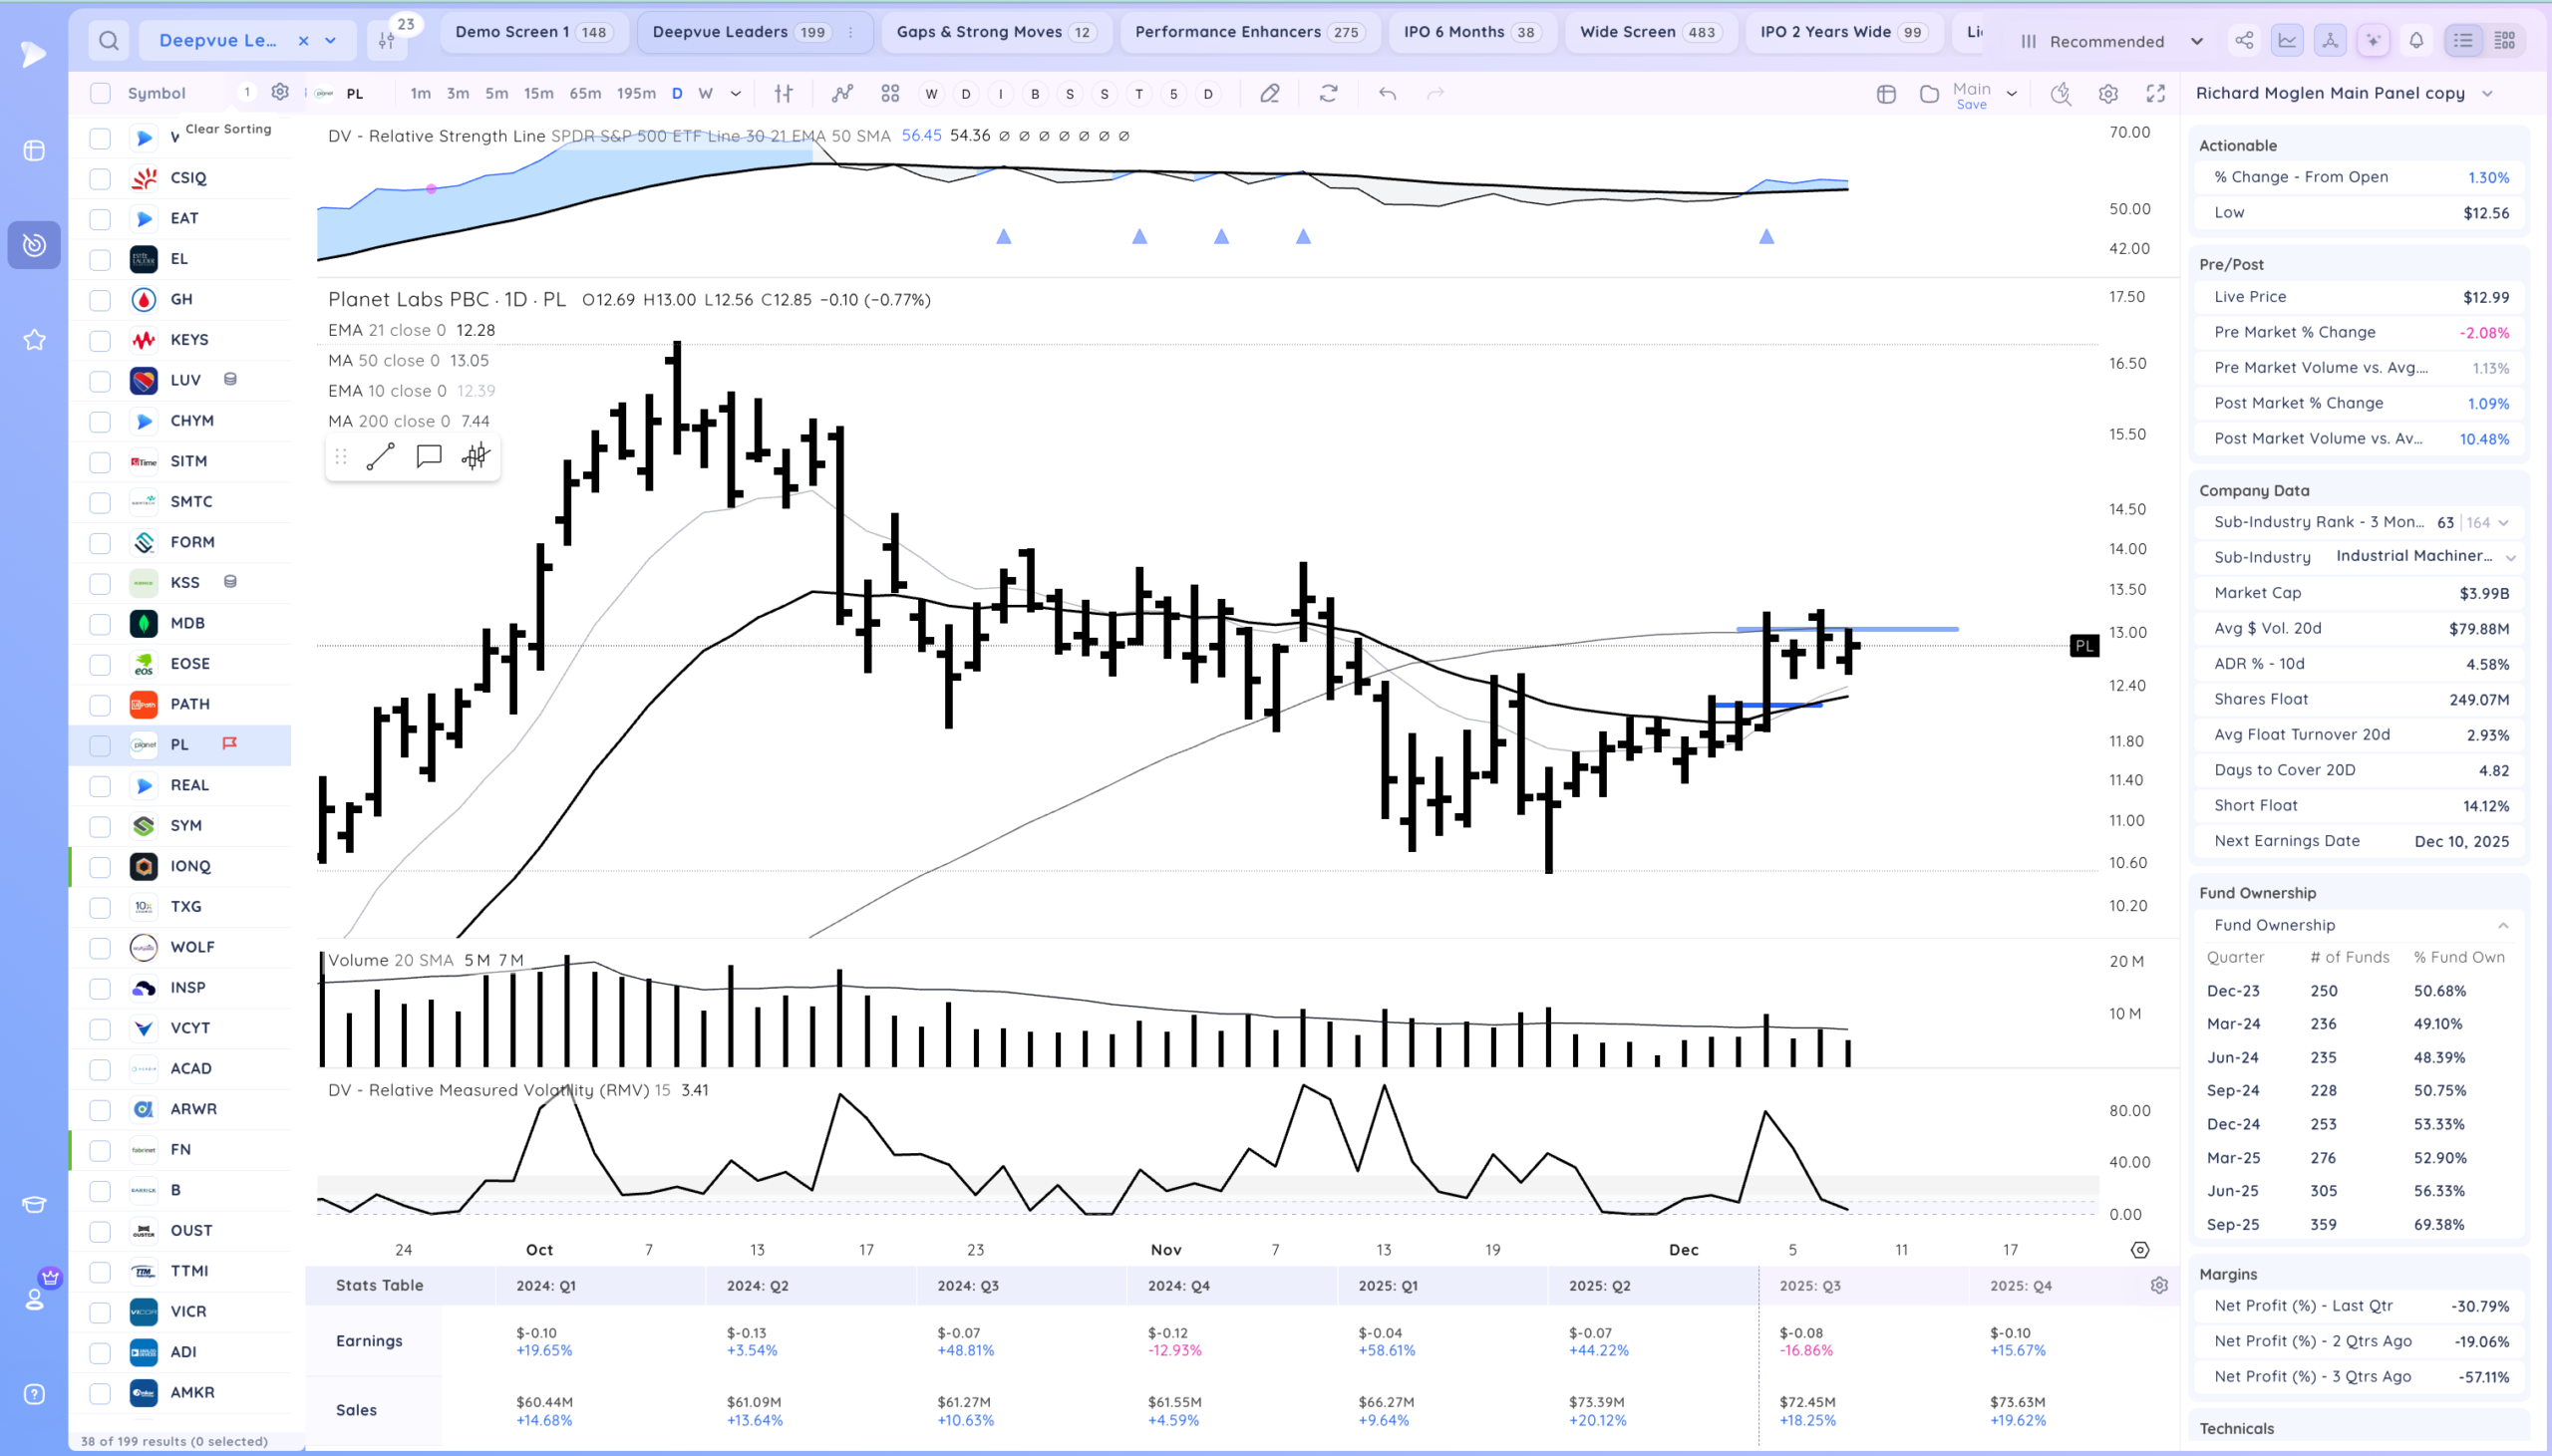Toggle fullscreen chart icon
The width and height of the screenshot is (2552, 1456).
coord(2156,93)
